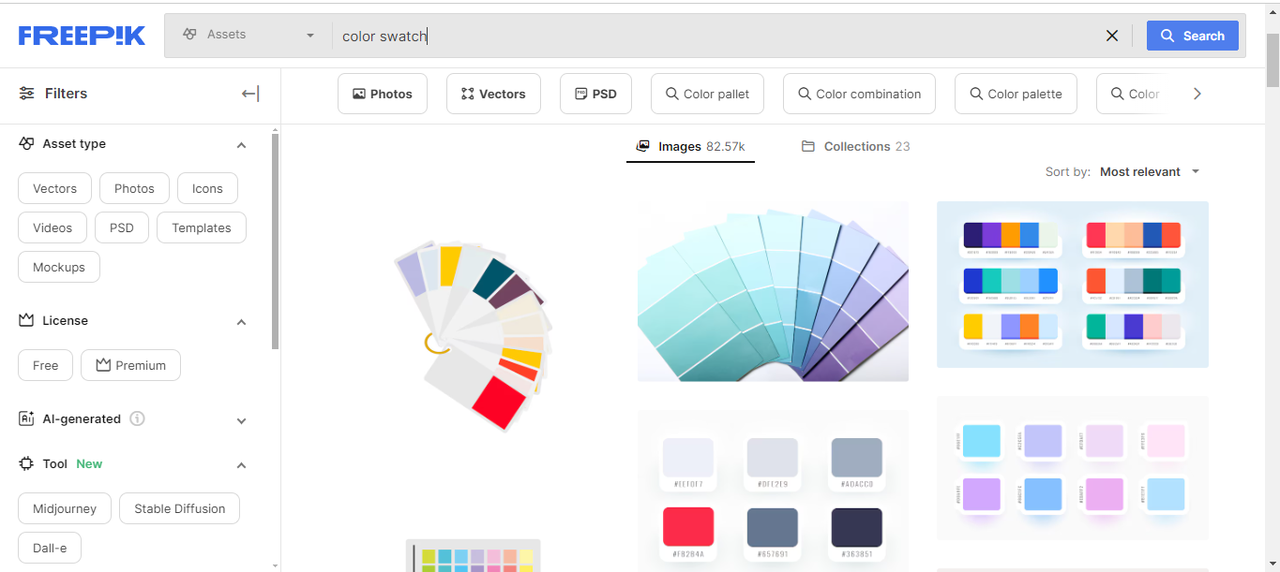Search related term Color pallet
The height and width of the screenshot is (572, 1280).
pos(707,94)
